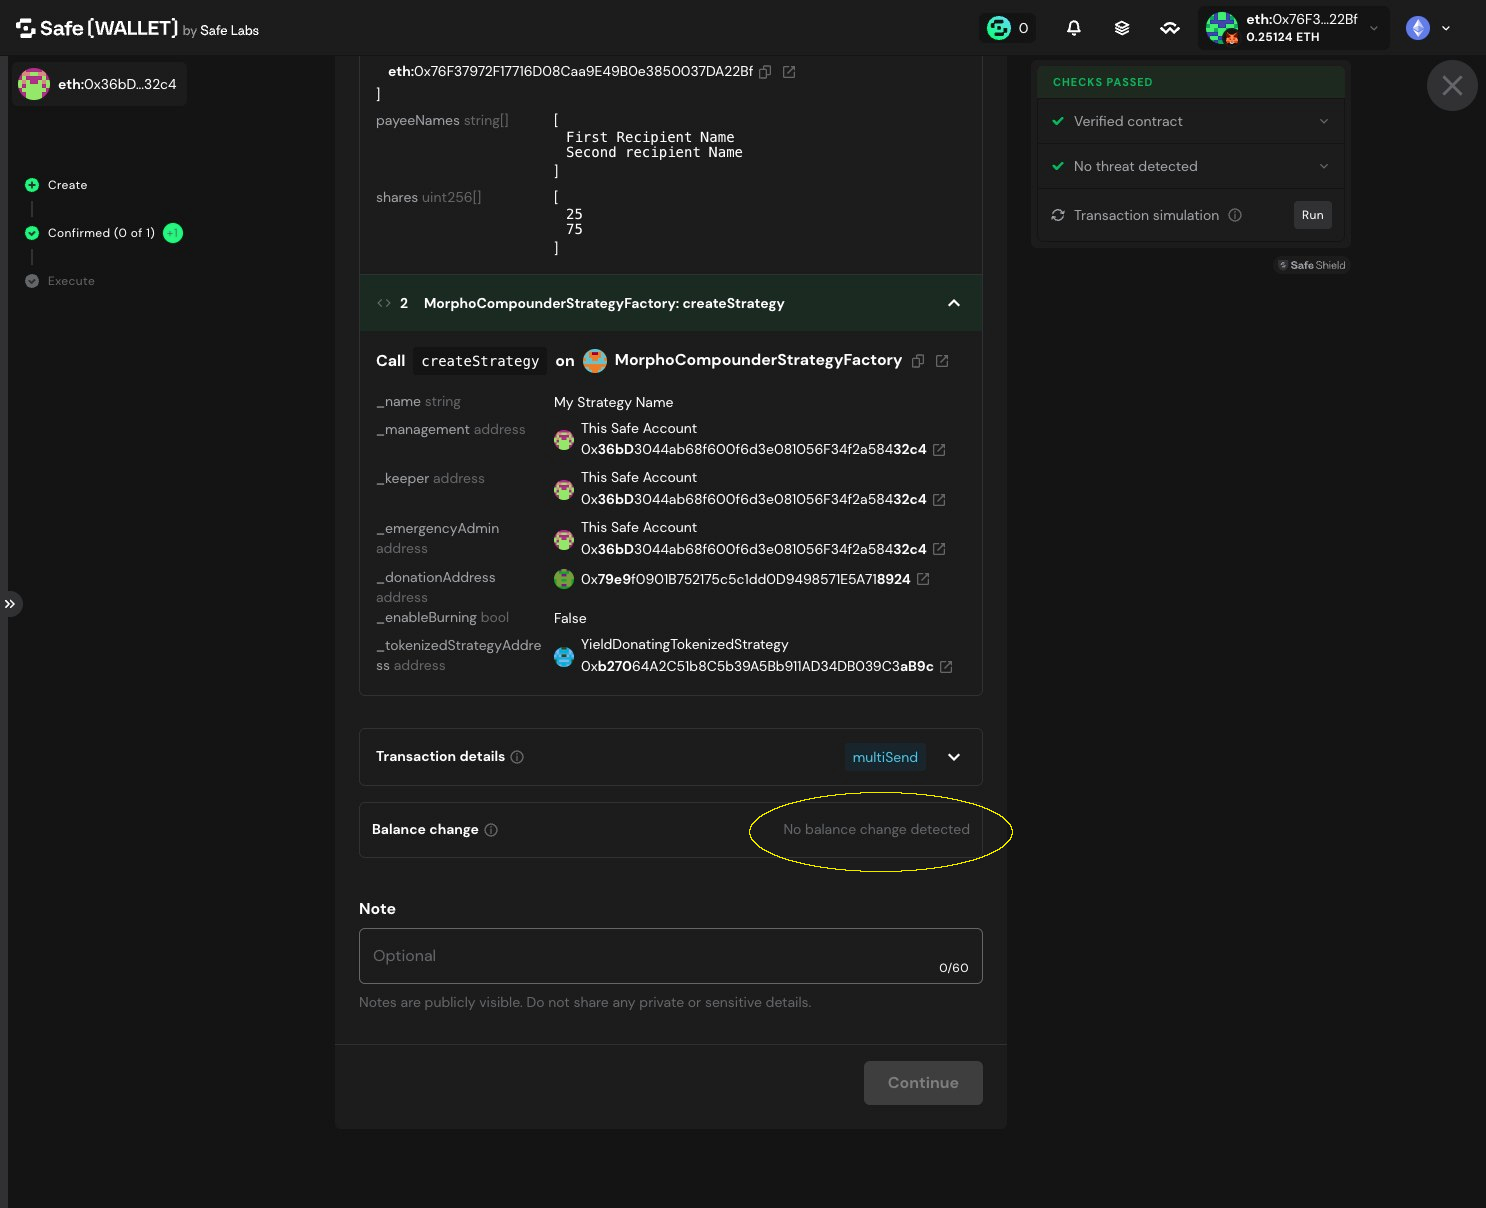Click Transaction simulation info icon

tap(1235, 215)
